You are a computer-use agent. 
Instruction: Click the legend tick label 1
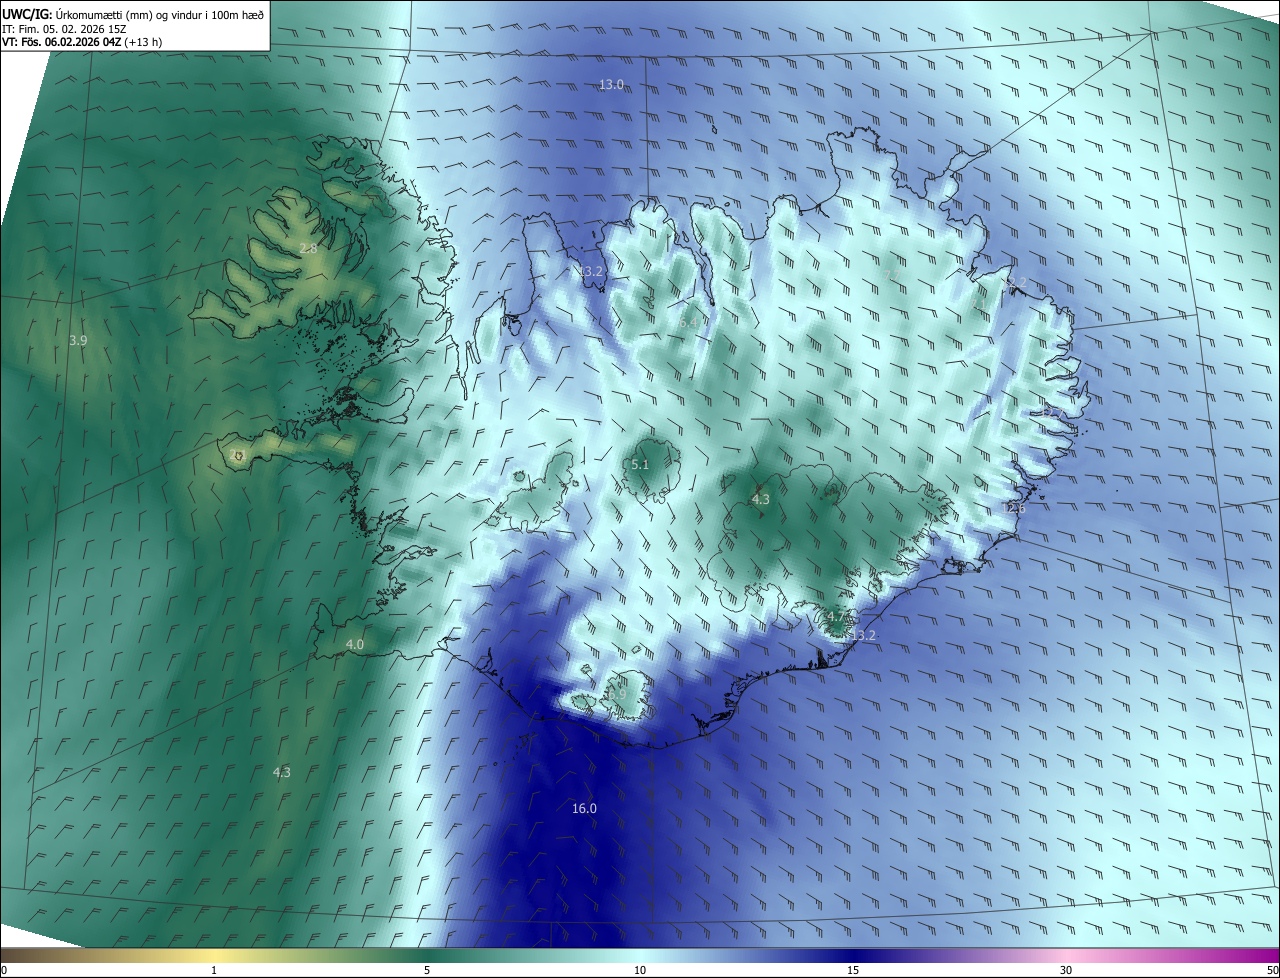coord(214,970)
